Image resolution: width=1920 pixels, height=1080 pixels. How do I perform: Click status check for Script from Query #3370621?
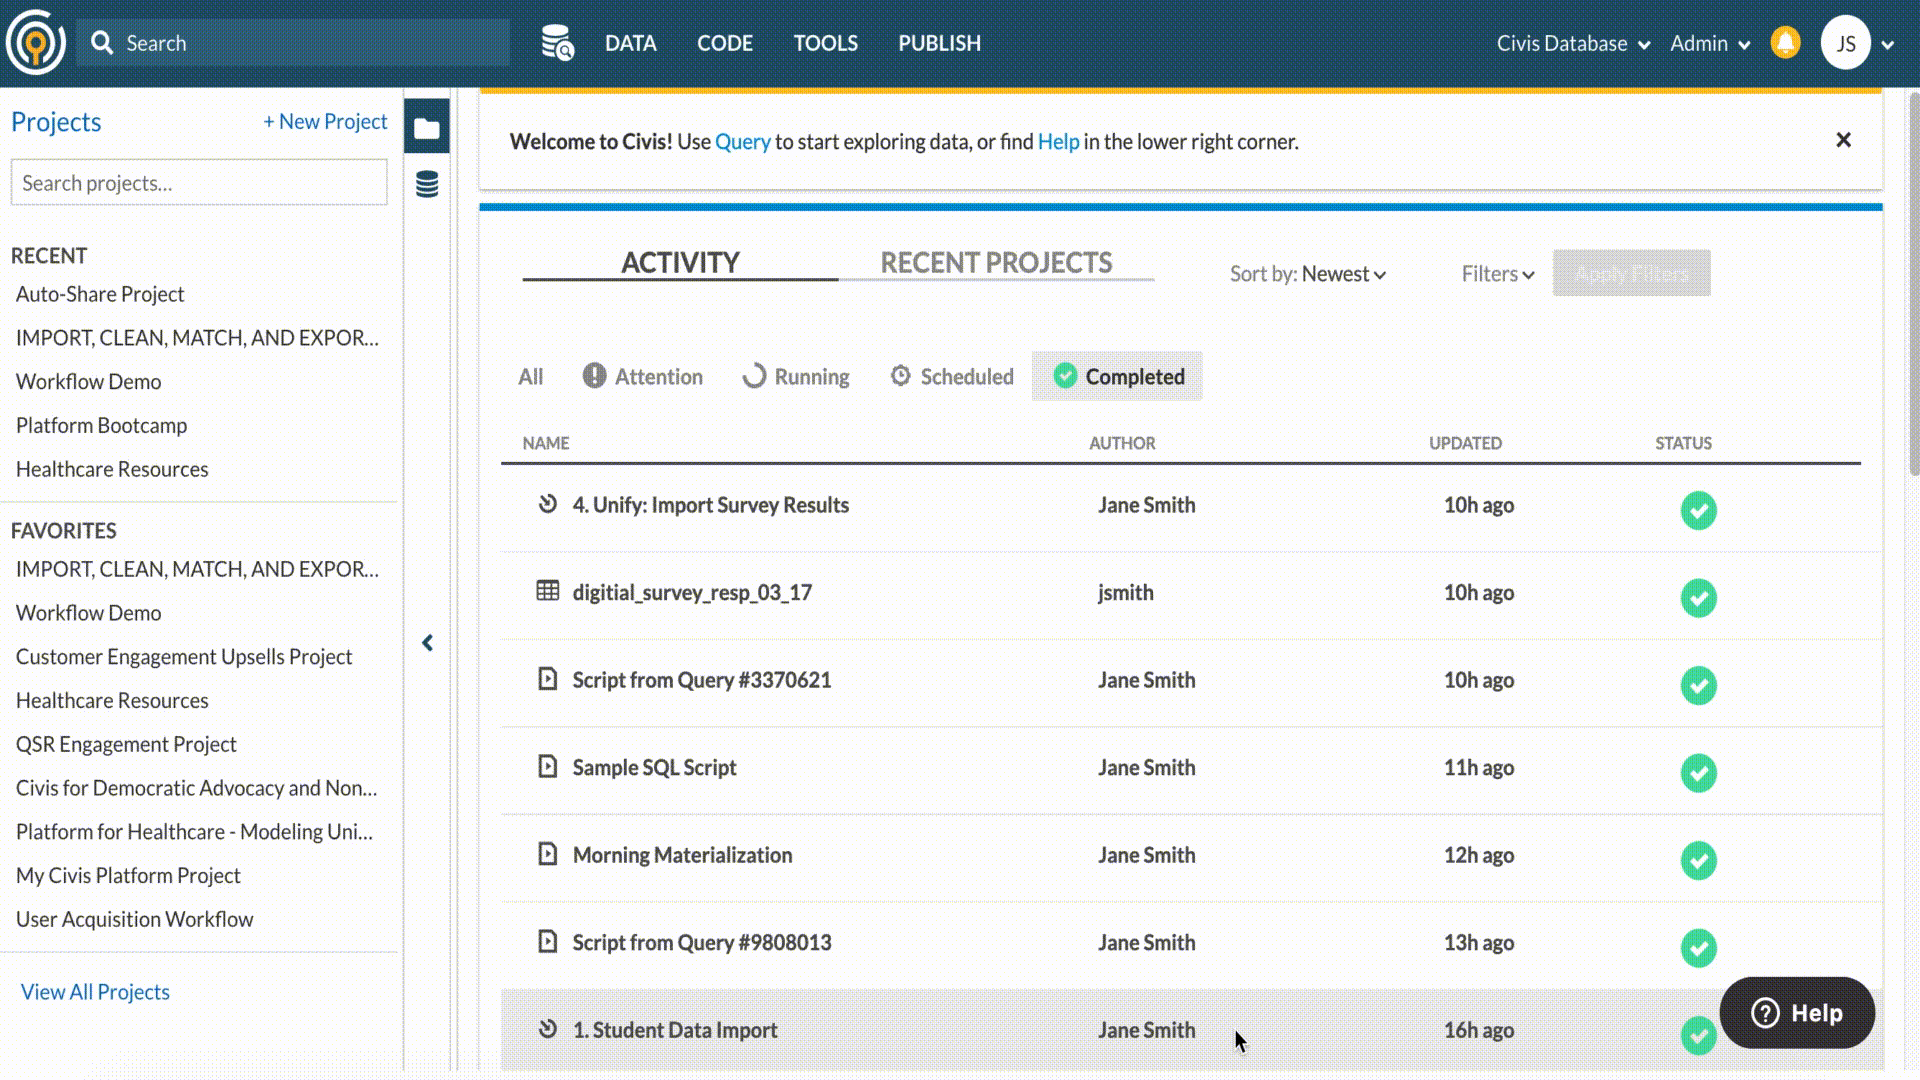tap(1698, 685)
